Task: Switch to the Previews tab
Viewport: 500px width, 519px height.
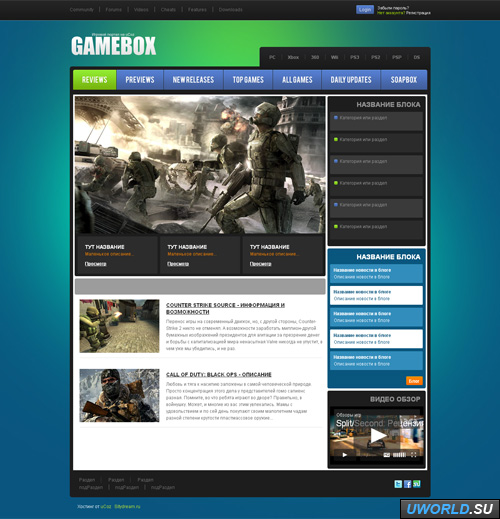Action: 140,80
